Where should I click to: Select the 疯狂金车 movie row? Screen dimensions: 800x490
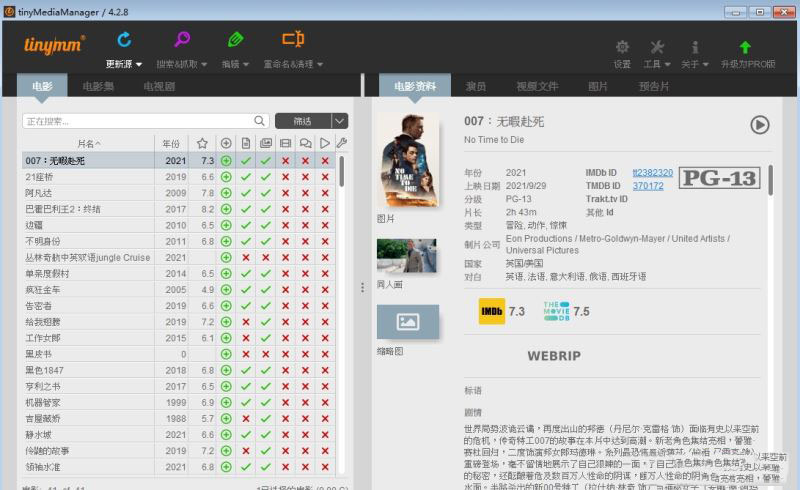[179, 289]
